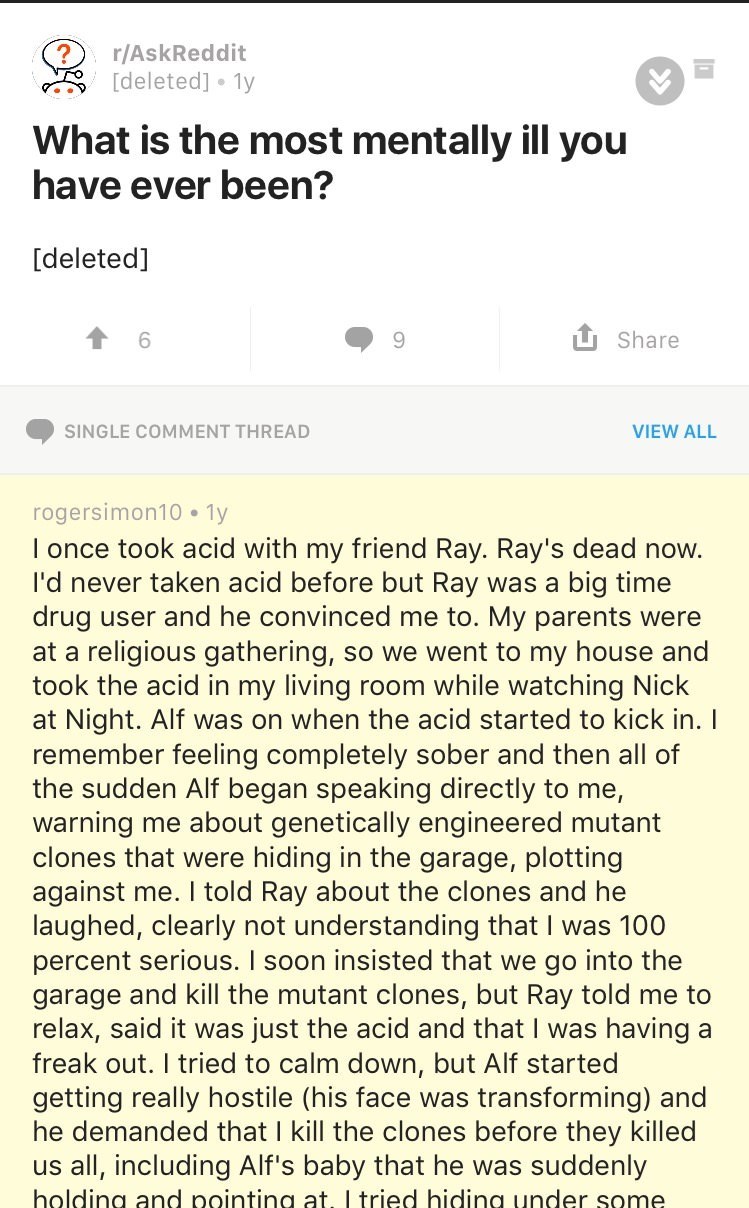Tap the post's 1y timestamp
The height and width of the screenshot is (1208, 749).
pyautogui.click(x=244, y=81)
